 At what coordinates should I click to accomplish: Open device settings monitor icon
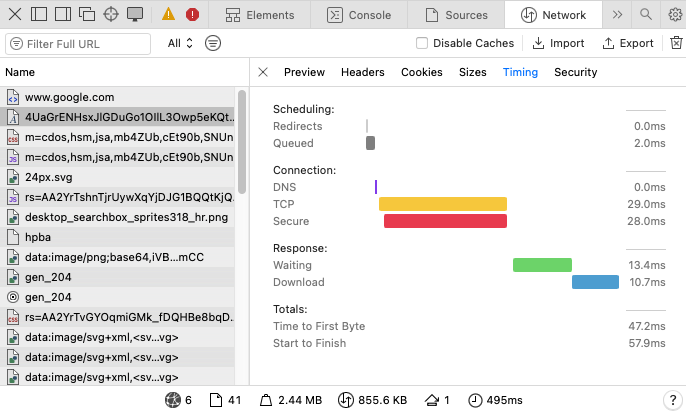[135, 14]
